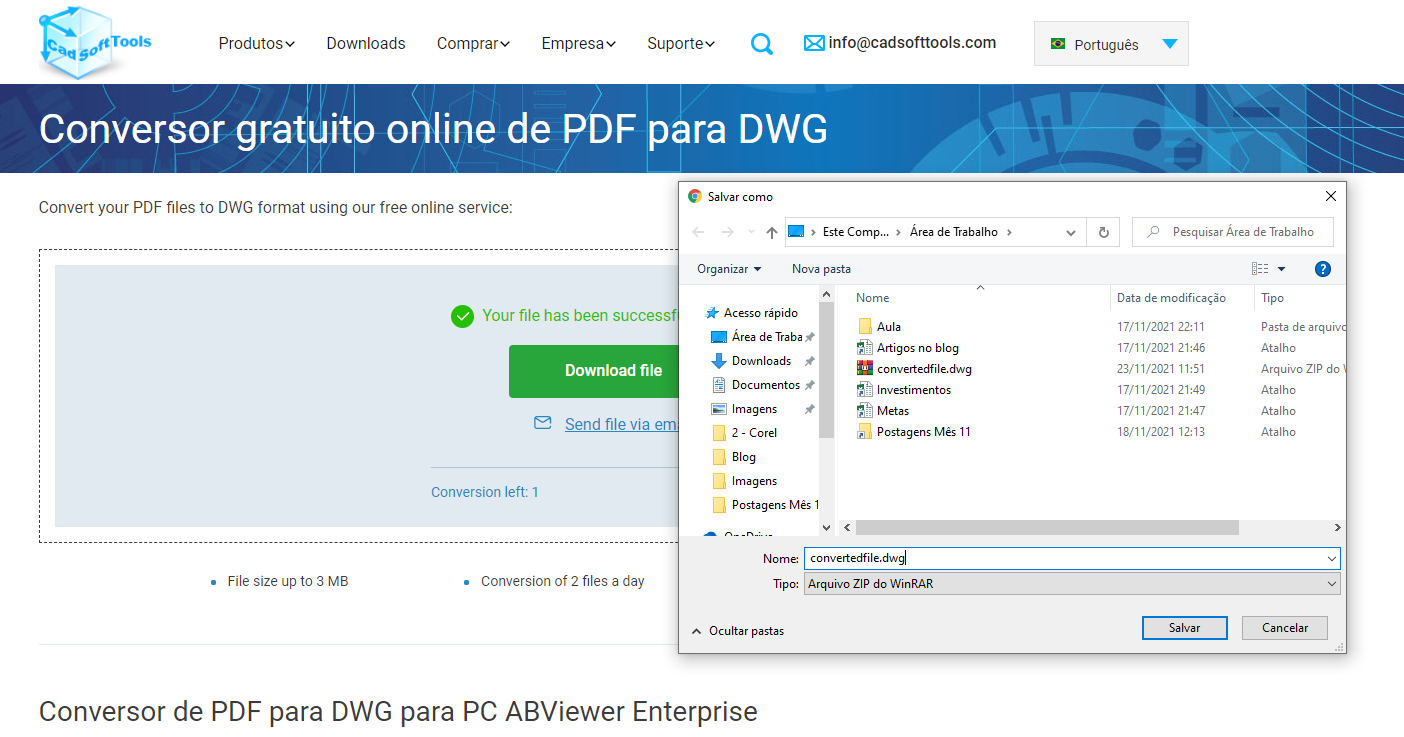
Task: Expand the Comprar menu
Action: coord(474,43)
